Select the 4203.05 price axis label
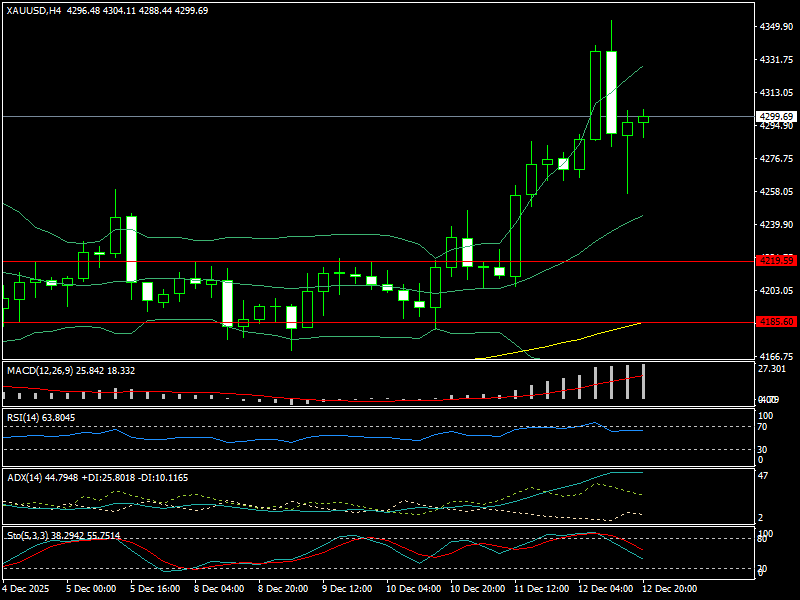The image size is (800, 600). click(x=777, y=291)
